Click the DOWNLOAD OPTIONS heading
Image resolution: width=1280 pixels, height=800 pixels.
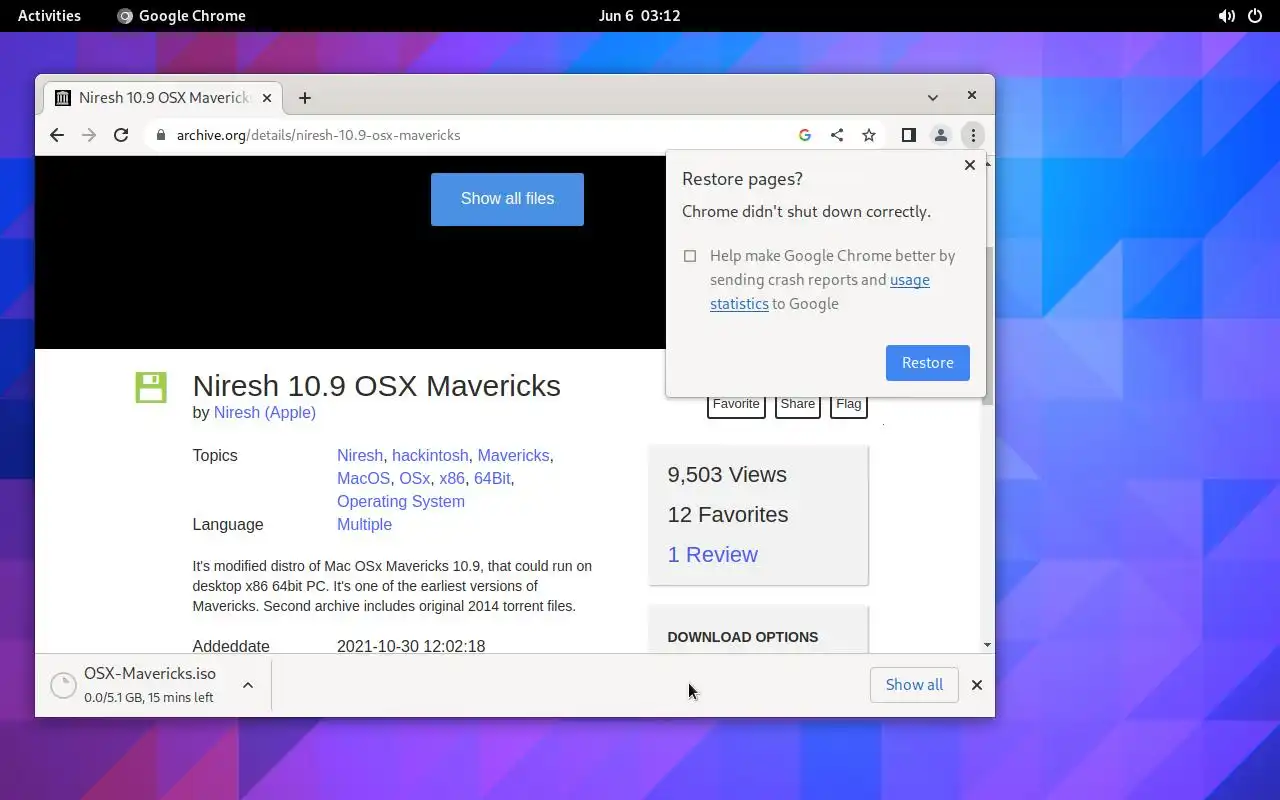click(743, 637)
